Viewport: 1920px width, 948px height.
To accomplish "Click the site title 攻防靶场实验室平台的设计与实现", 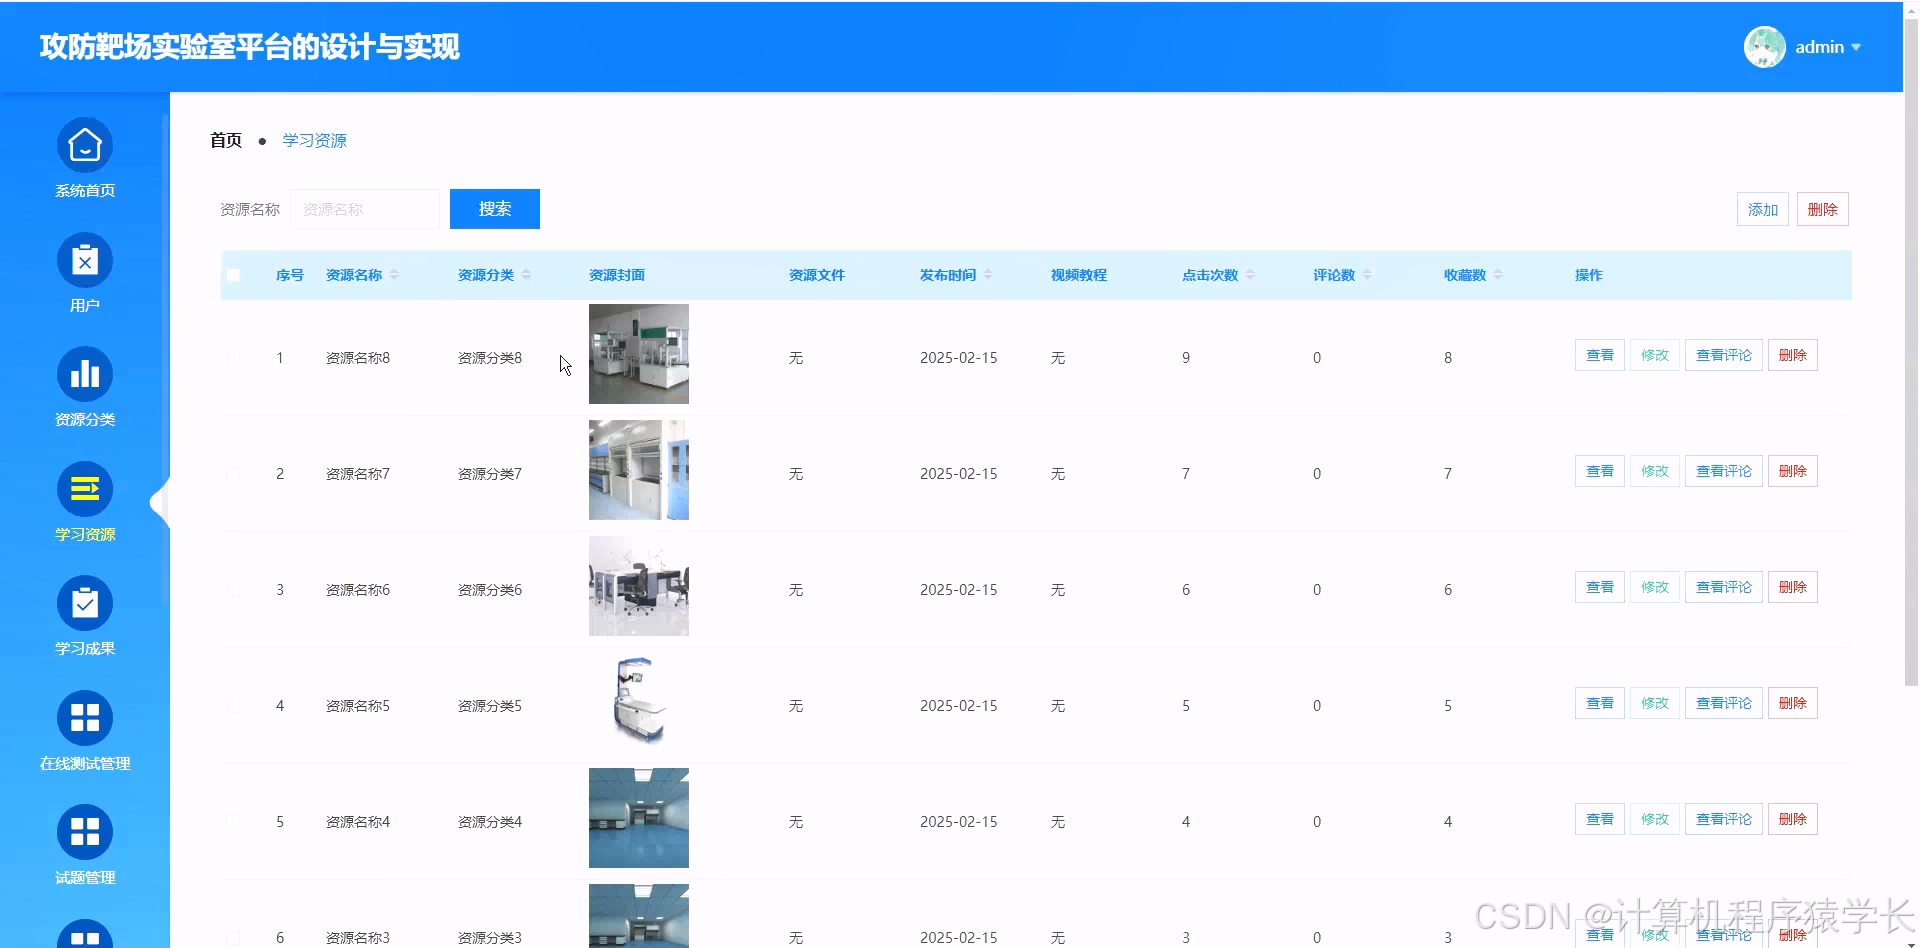I will (250, 47).
